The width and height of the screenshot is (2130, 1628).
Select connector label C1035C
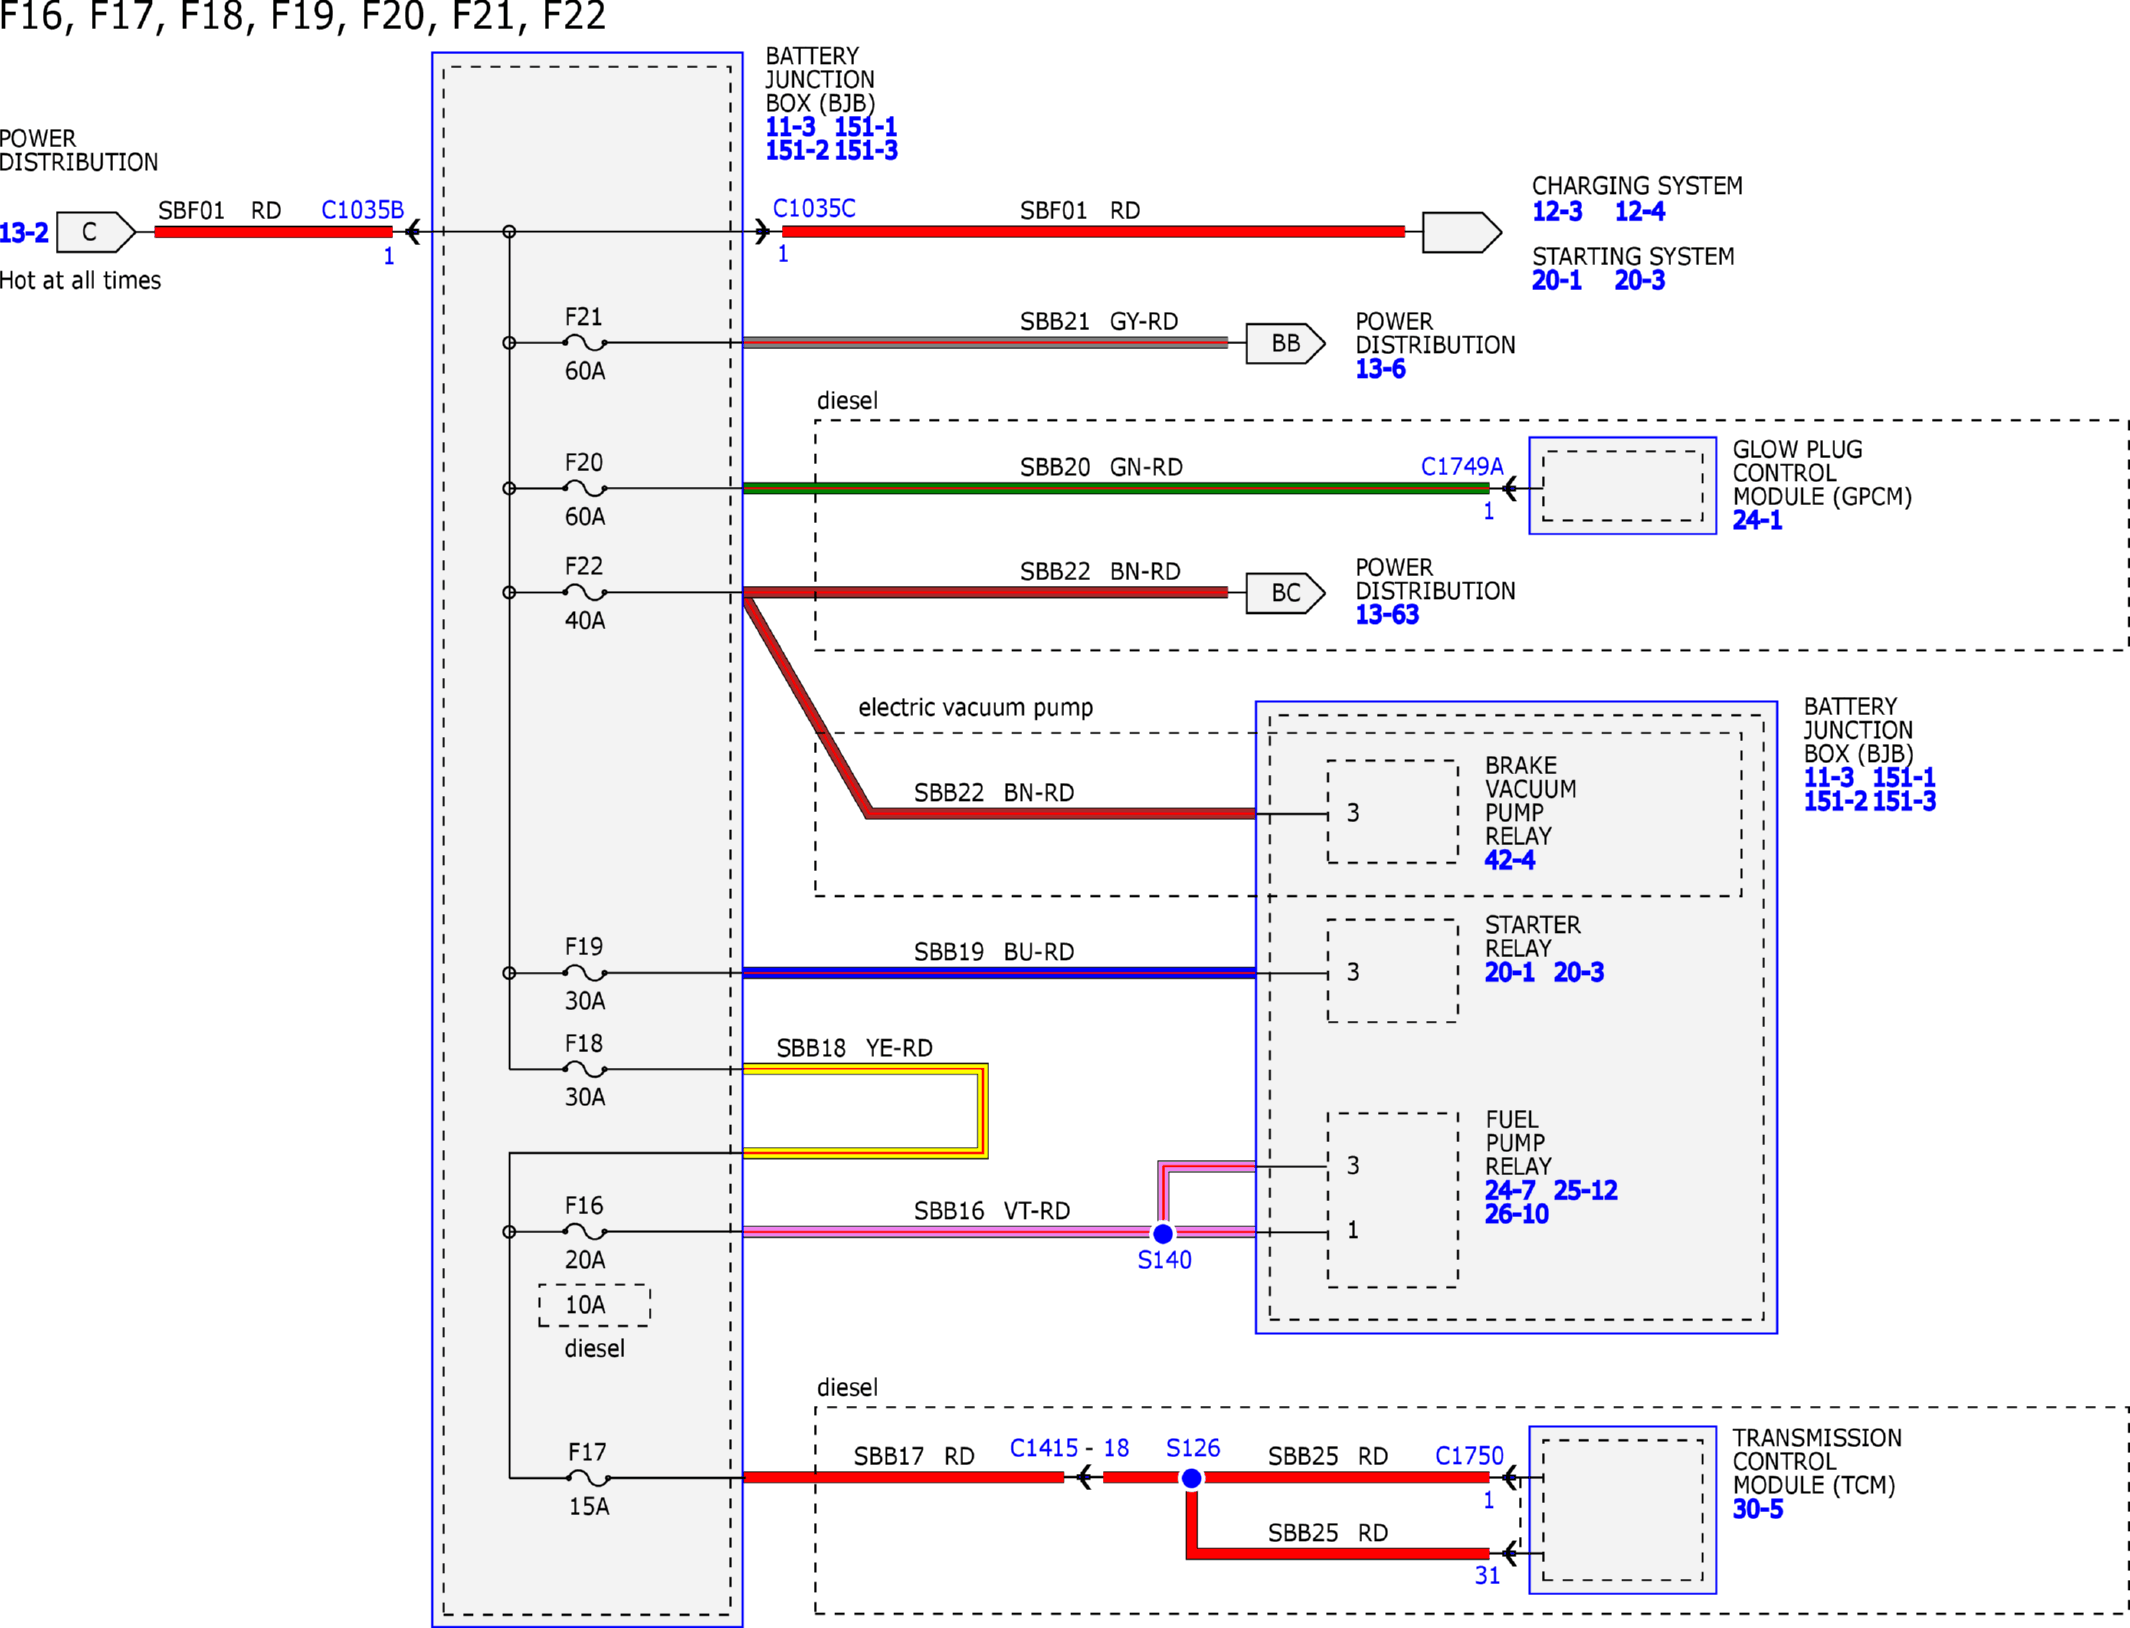814,208
